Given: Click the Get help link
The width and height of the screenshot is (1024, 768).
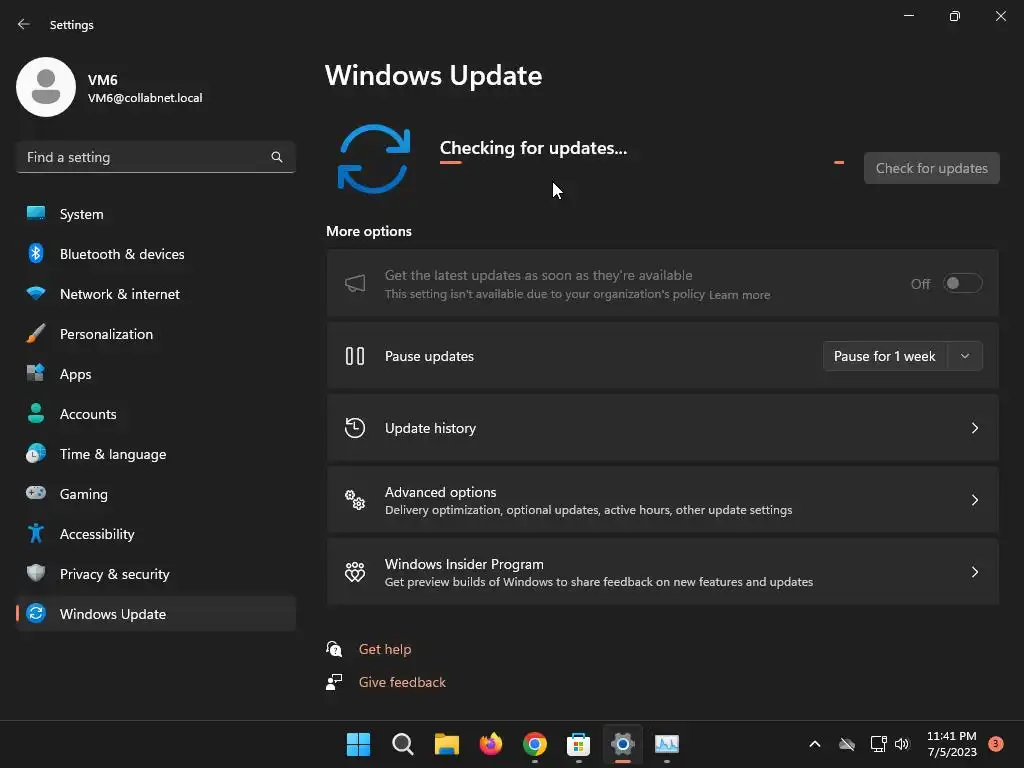Looking at the screenshot, I should coord(385,648).
